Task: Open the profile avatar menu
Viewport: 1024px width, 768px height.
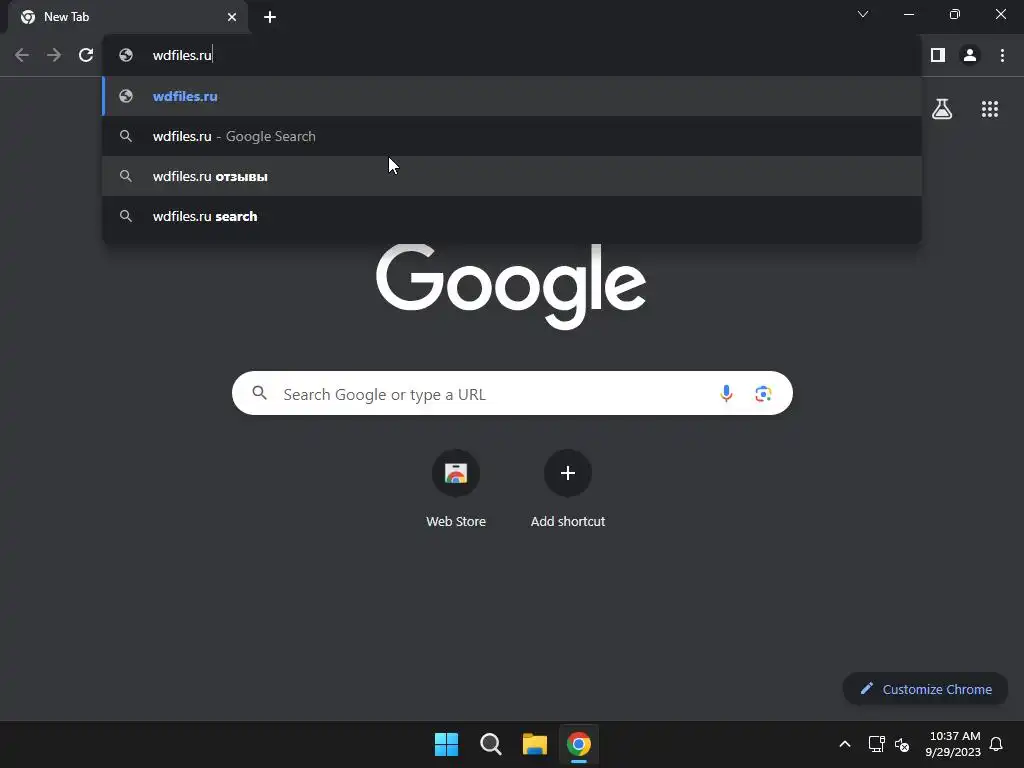Action: [x=970, y=55]
